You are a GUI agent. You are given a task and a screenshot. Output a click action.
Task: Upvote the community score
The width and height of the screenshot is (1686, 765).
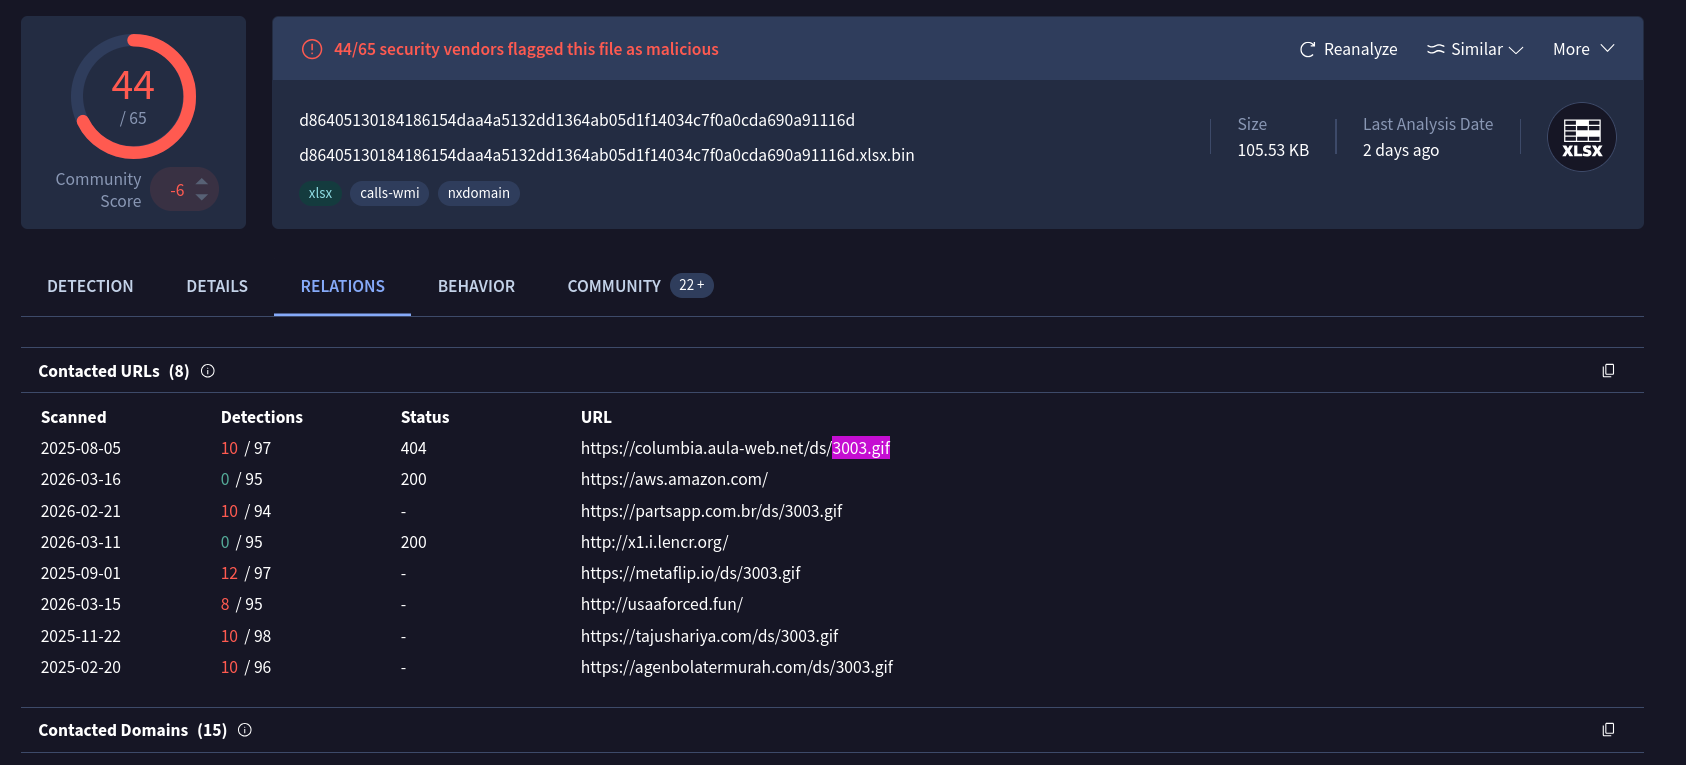[x=202, y=182]
